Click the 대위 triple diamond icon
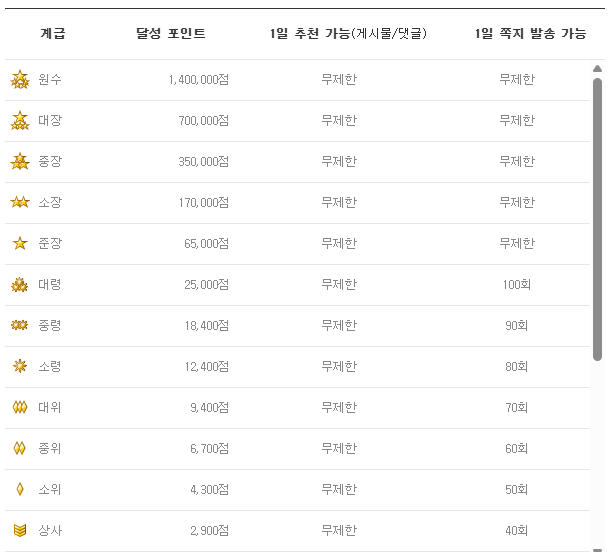 (20, 407)
